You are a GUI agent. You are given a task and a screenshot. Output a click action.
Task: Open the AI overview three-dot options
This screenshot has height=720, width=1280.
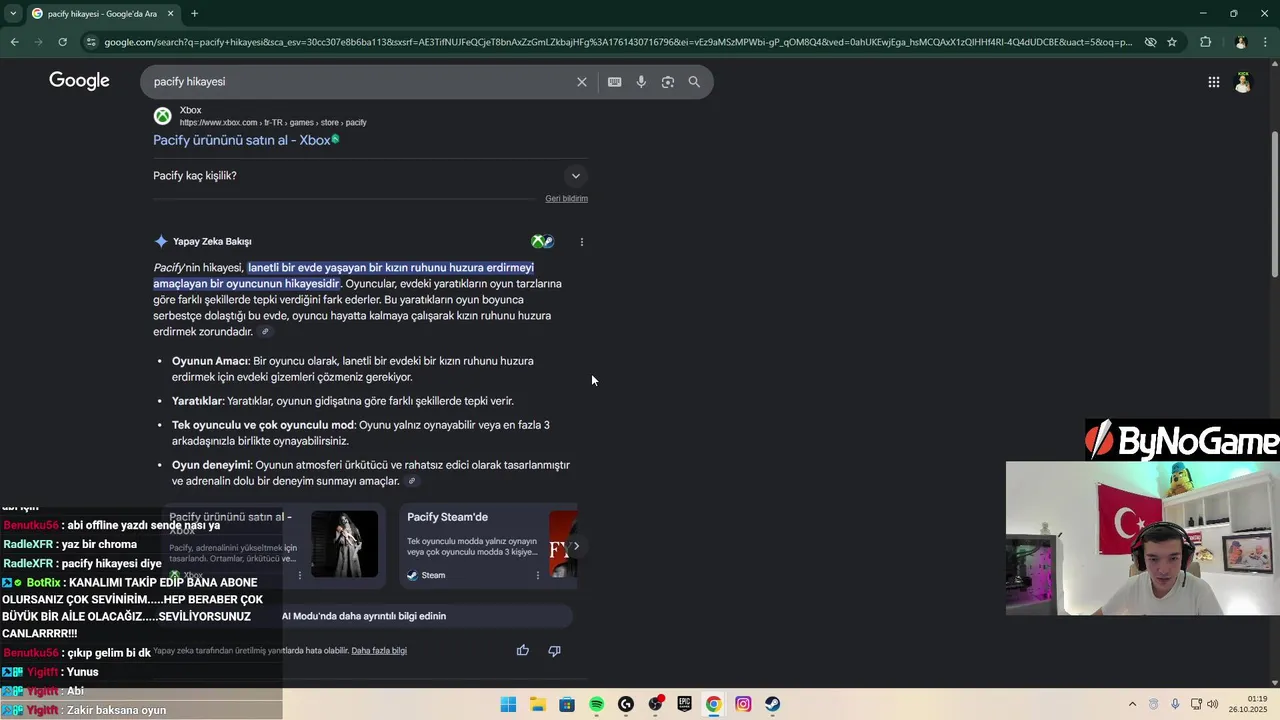[581, 241]
